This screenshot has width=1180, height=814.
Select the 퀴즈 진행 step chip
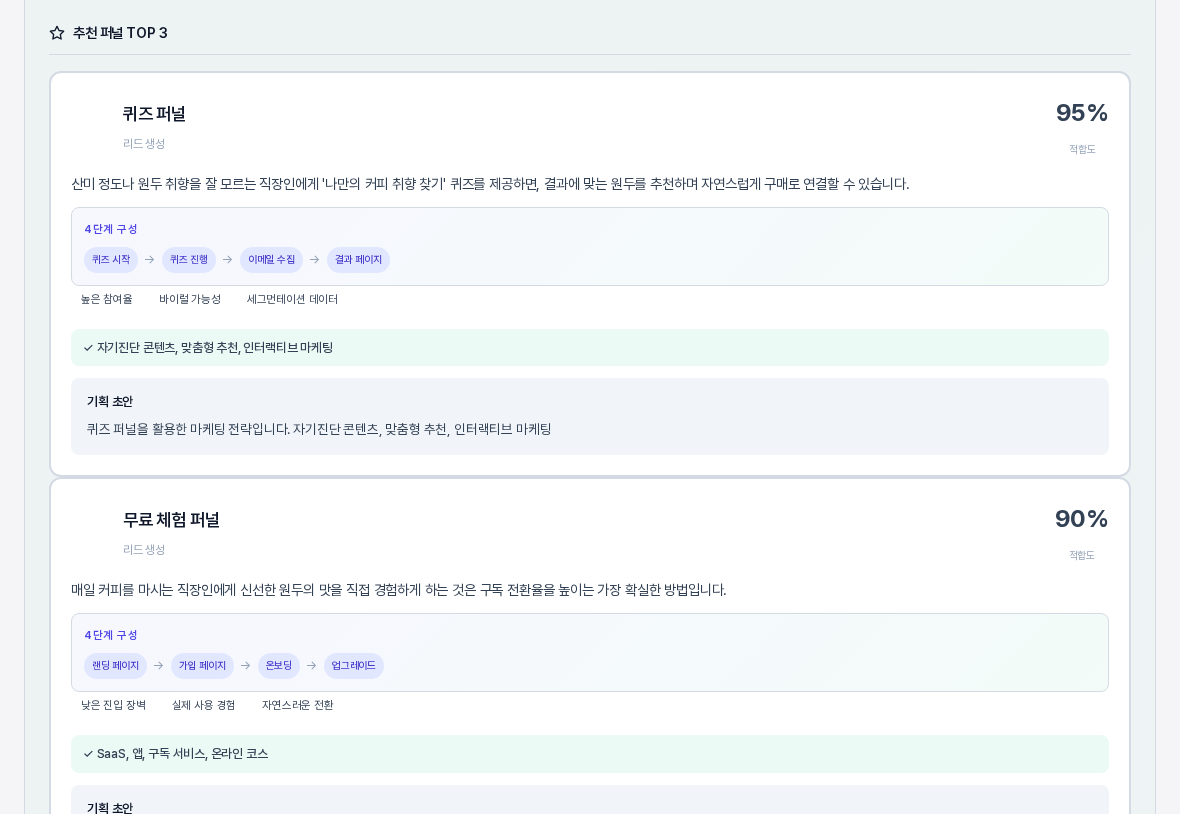(x=189, y=260)
